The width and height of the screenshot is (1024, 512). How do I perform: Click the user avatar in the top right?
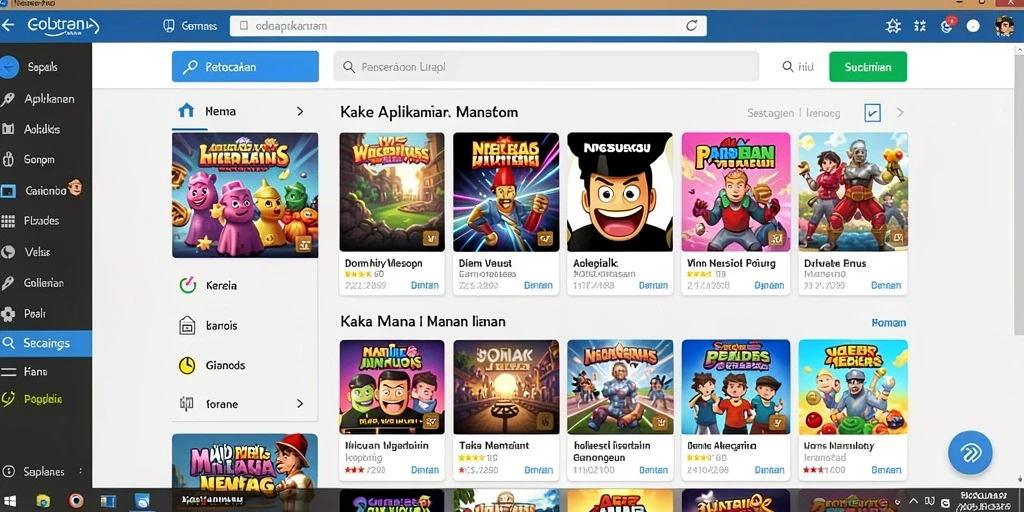click(1004, 26)
